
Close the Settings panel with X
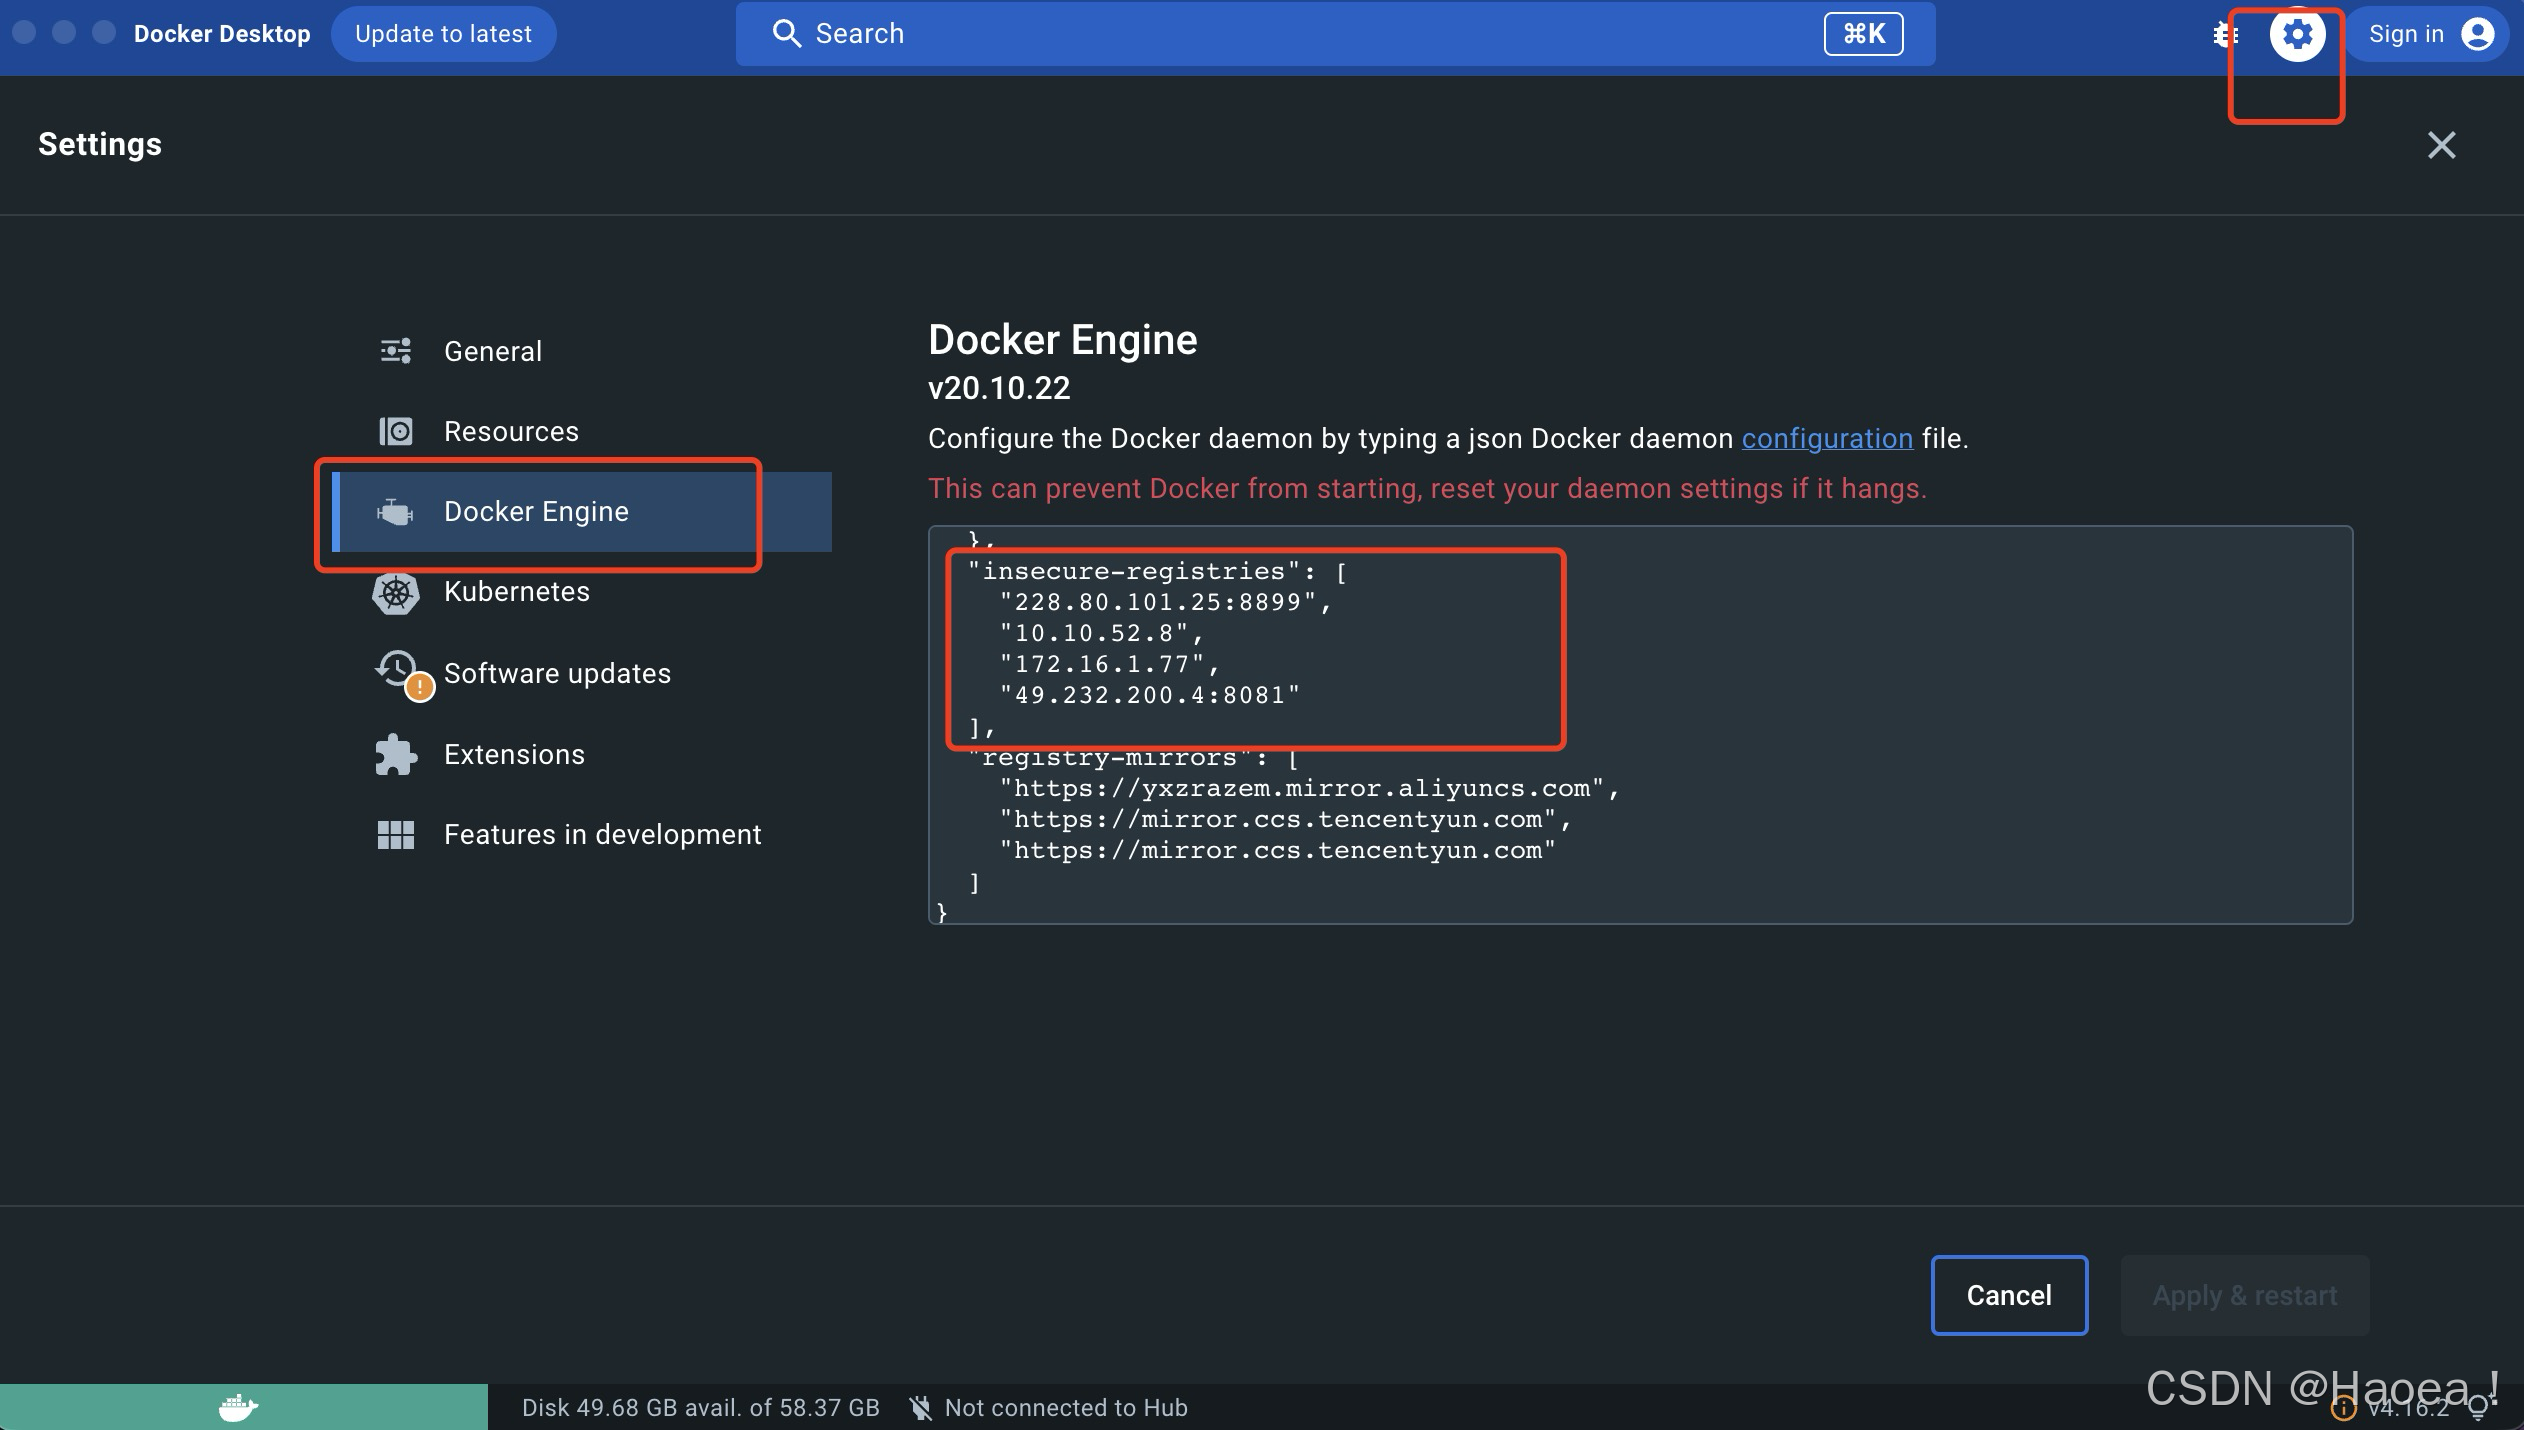coord(2441,145)
